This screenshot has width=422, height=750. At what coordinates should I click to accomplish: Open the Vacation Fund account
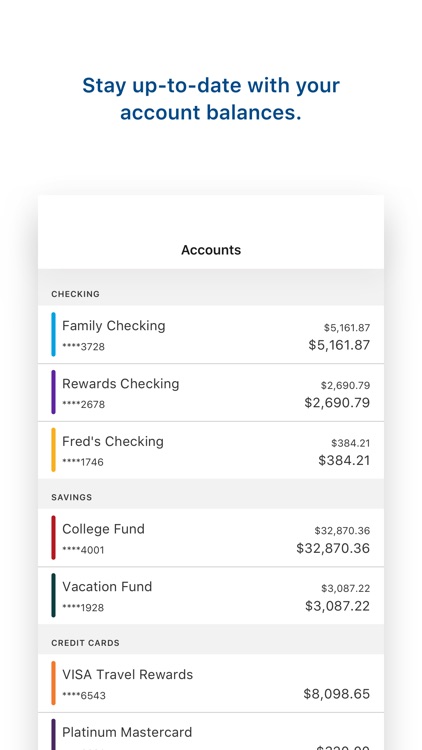[211, 596]
